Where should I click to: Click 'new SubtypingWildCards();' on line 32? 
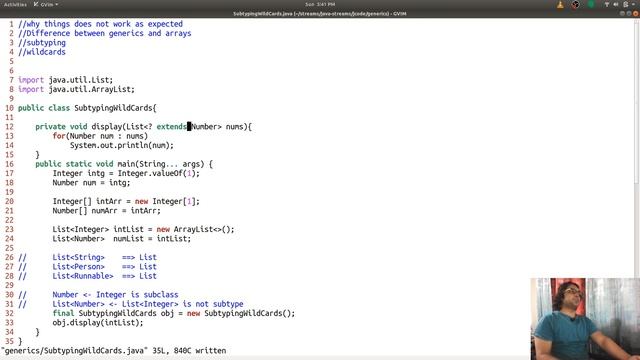pyautogui.click(x=241, y=313)
